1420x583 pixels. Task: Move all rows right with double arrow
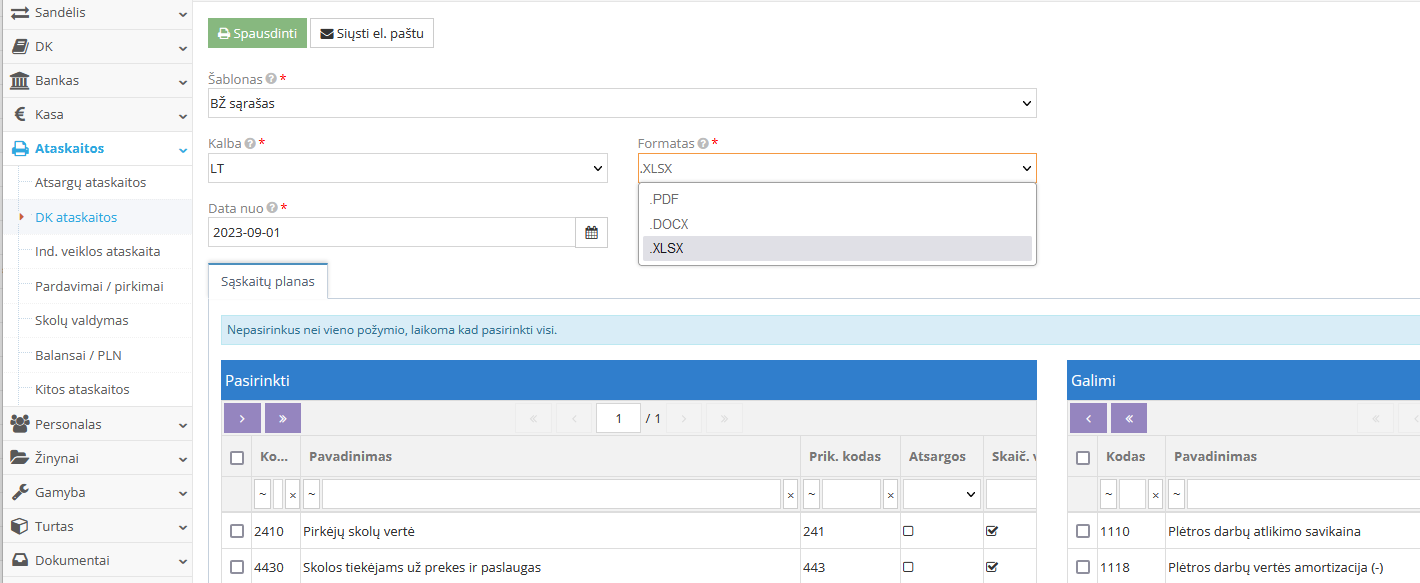pyautogui.click(x=282, y=418)
